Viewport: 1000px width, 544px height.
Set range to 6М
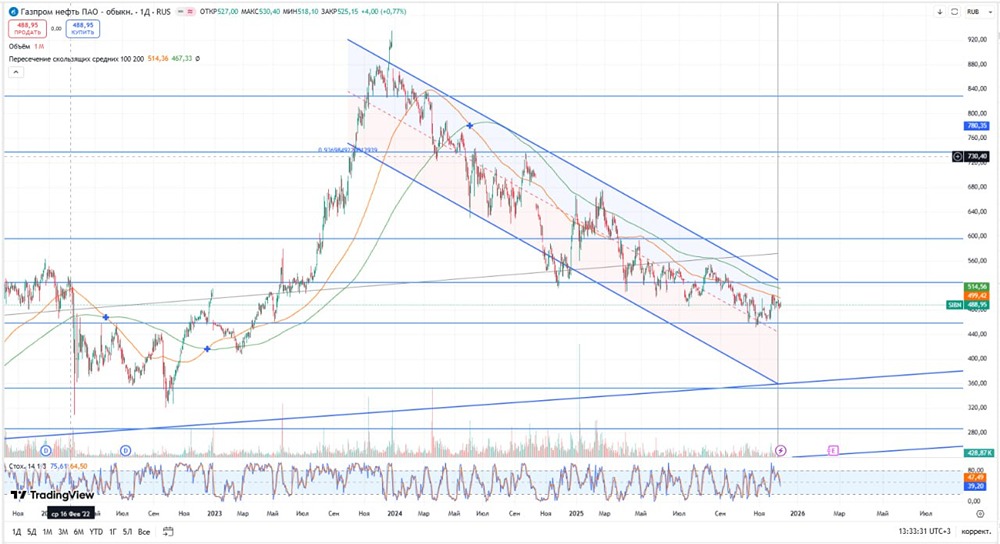[x=78, y=532]
